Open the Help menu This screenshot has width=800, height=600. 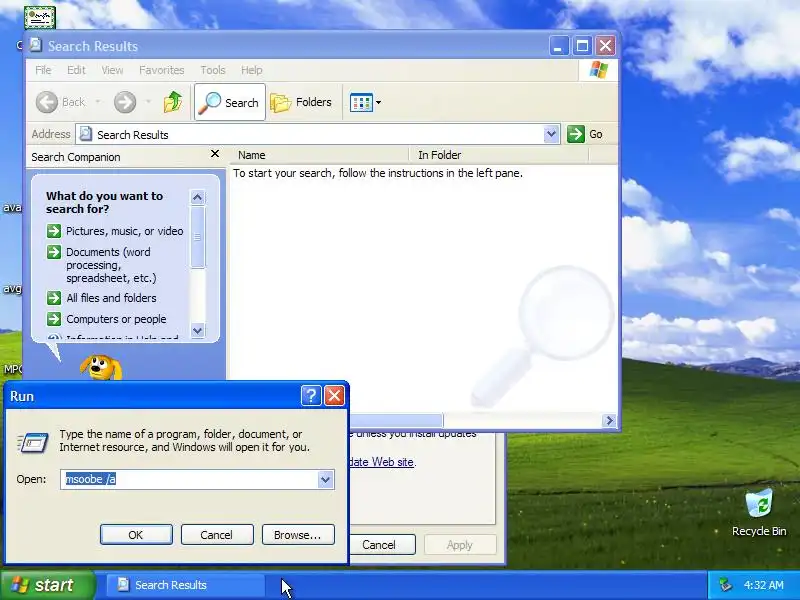tap(252, 70)
